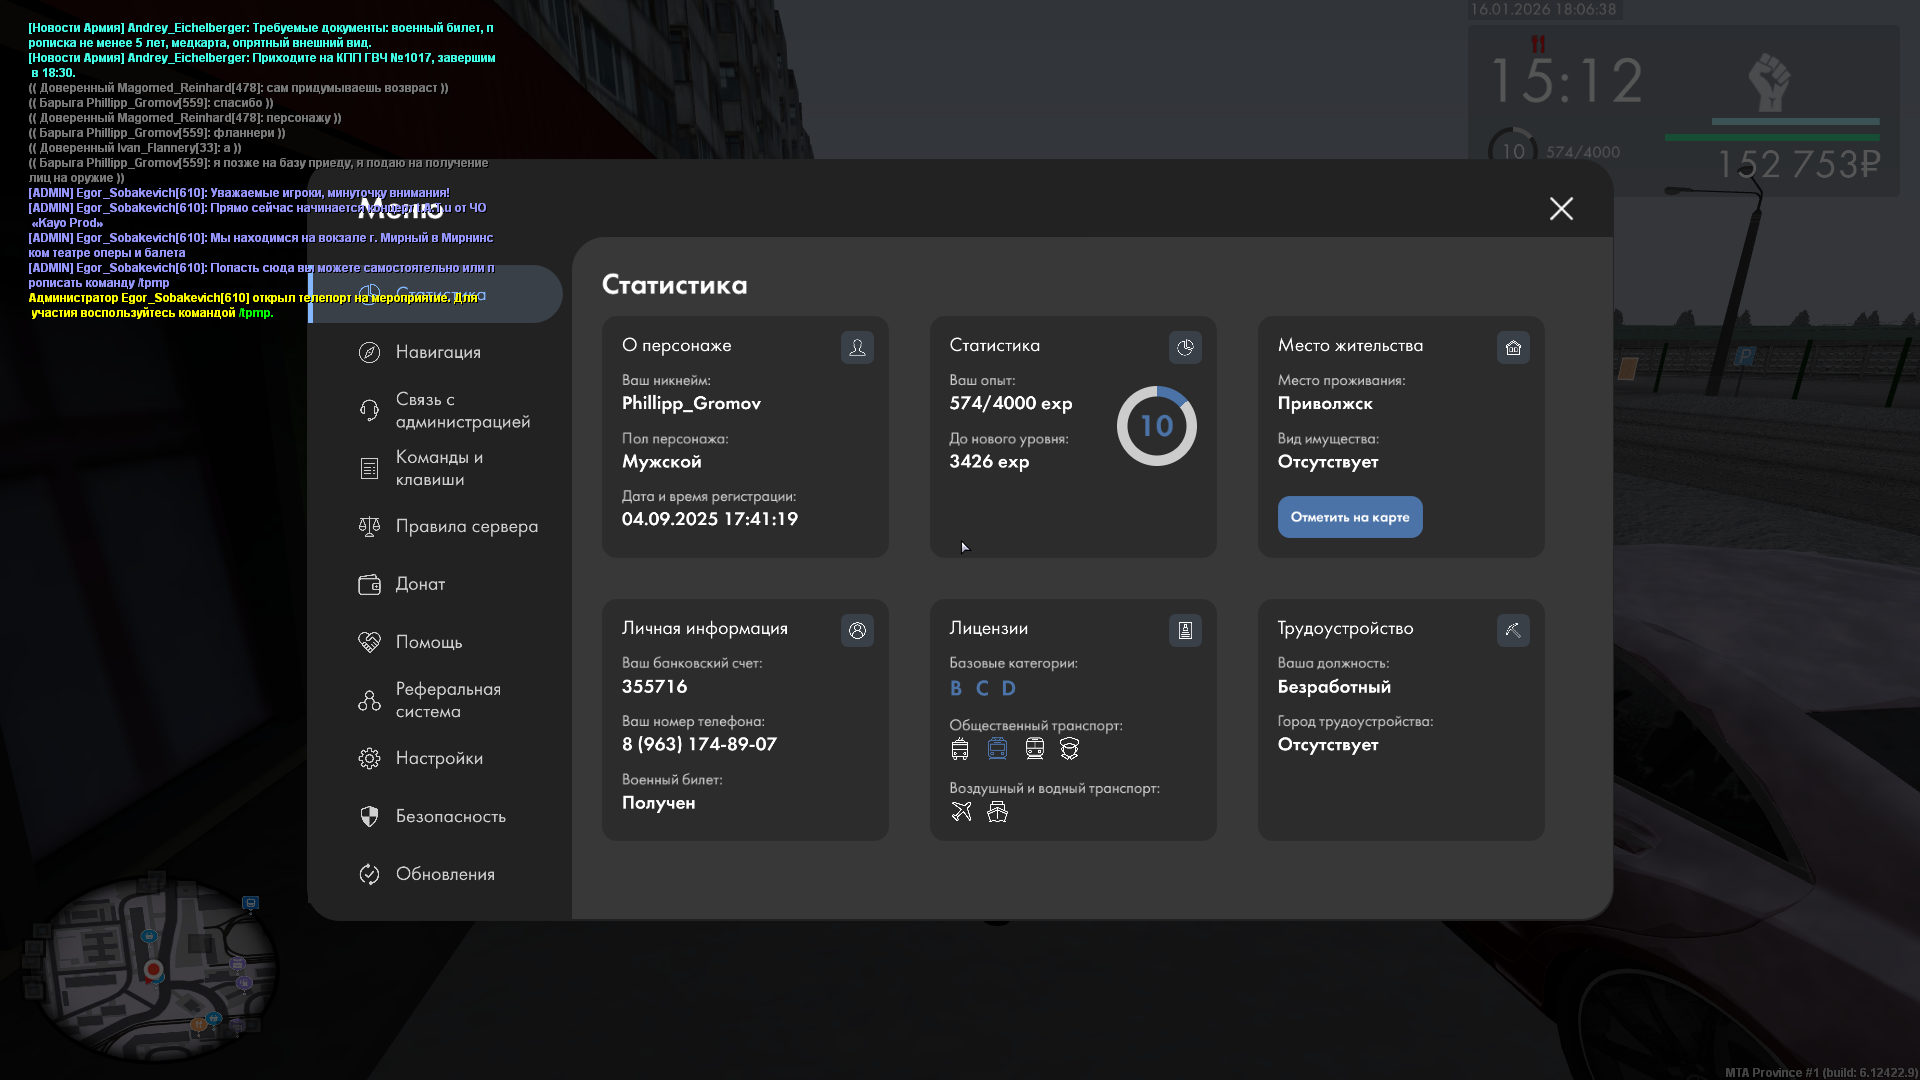The image size is (1920, 1080).
Task: Click the Трудоустройство pickaxe icon
Action: click(1513, 630)
